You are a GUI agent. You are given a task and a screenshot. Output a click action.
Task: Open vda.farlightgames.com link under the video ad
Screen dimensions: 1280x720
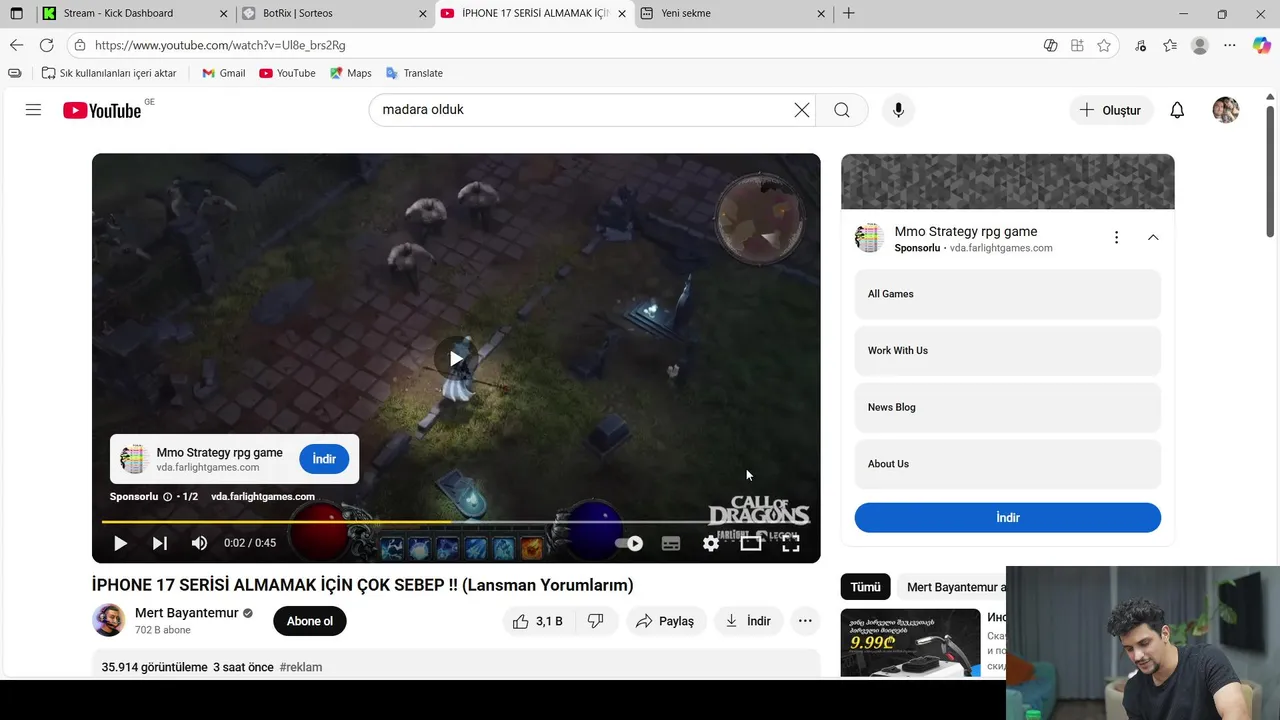[x=263, y=496]
